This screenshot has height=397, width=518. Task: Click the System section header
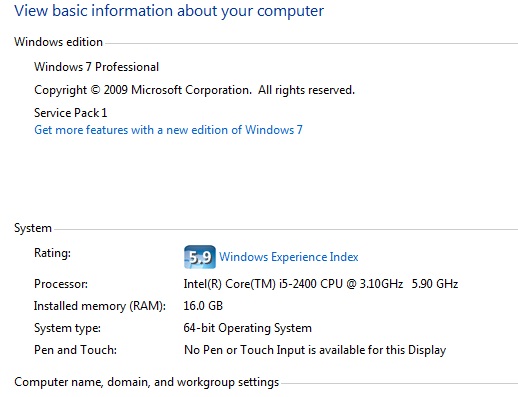click(33, 228)
